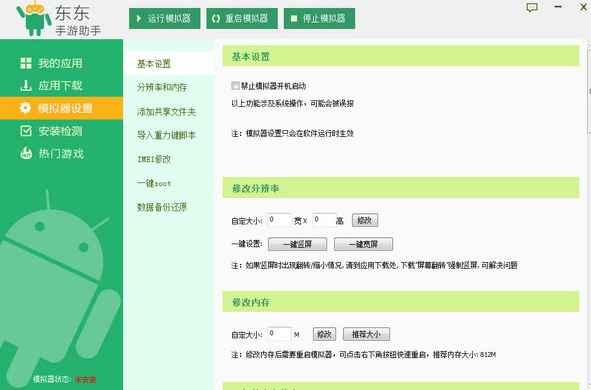Click the 重启模拟器 button text
The height and width of the screenshot is (390, 591).
click(x=247, y=18)
